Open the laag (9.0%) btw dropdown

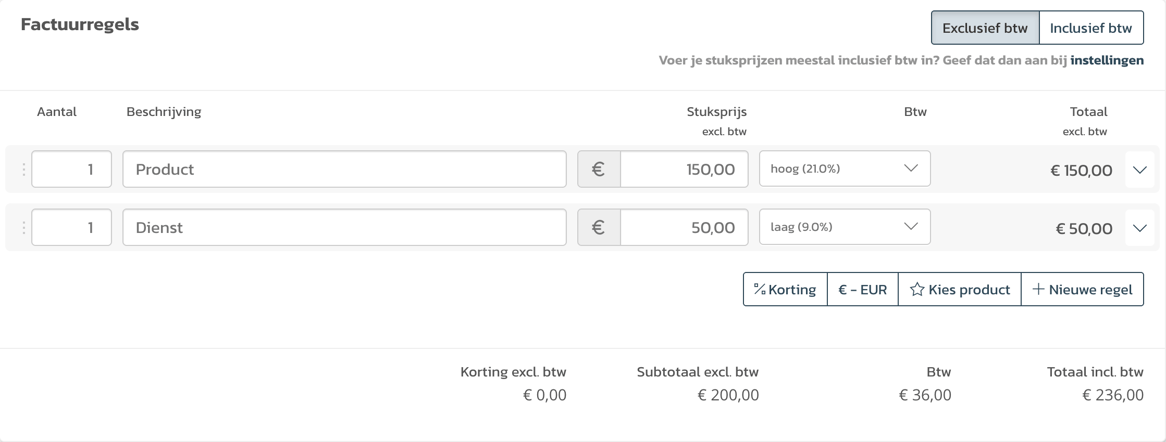[x=845, y=227]
